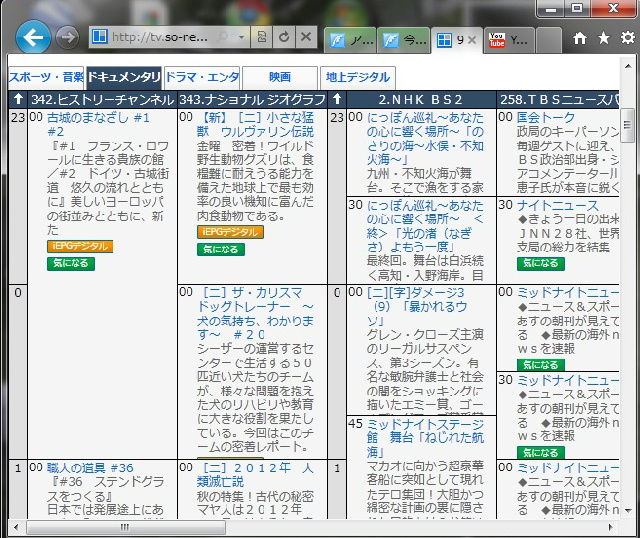
Task: Click the vertical scrollbar thumb
Action: (x=627, y=126)
